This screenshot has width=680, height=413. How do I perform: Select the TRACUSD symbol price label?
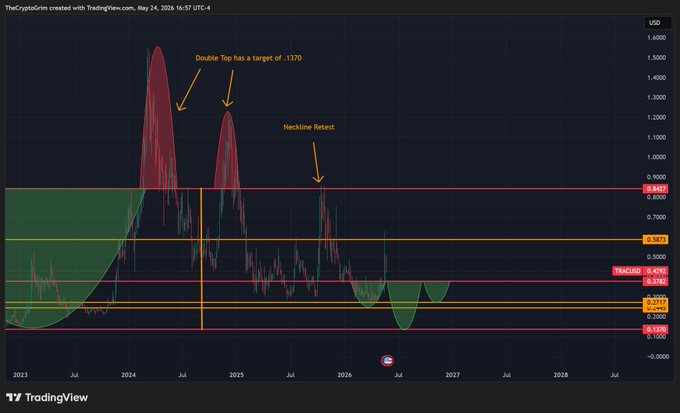(628, 271)
